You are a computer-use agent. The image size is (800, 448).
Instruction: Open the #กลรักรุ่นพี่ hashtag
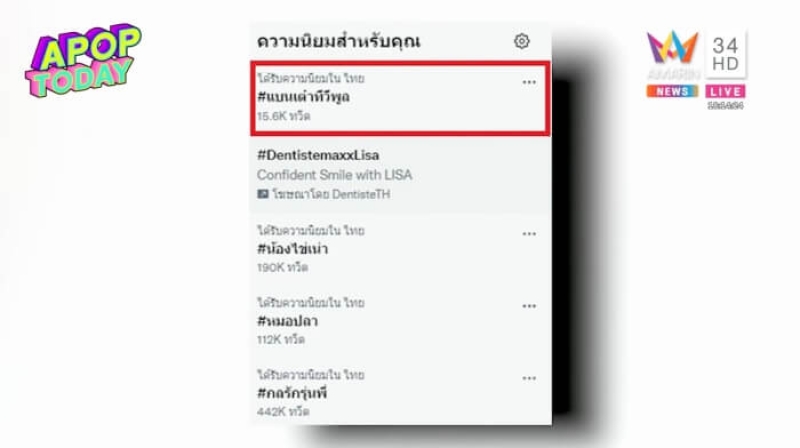coord(292,393)
